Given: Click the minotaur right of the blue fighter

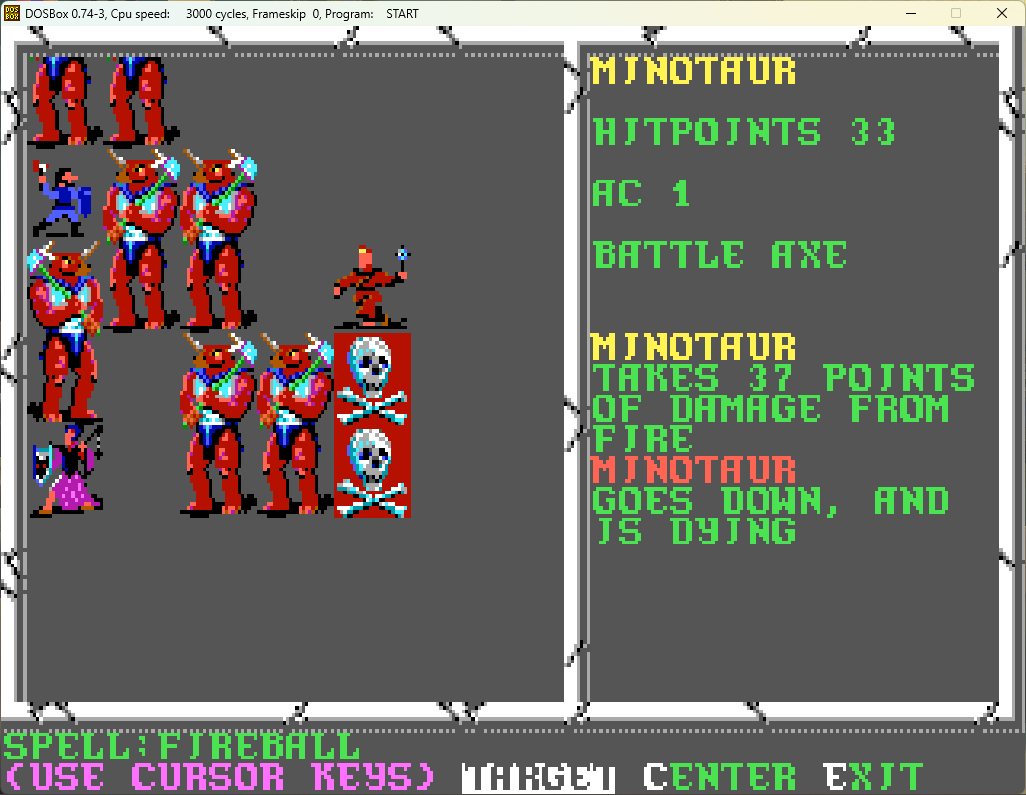Looking at the screenshot, I should click(141, 239).
